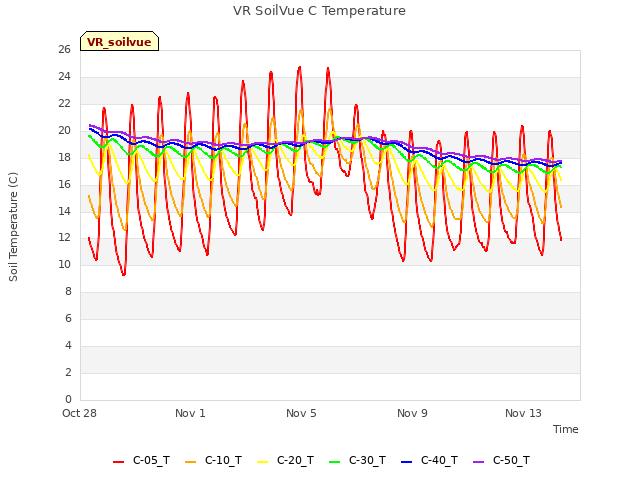Click the Nov 5 x-axis label
The image size is (640, 480).
[301, 413]
